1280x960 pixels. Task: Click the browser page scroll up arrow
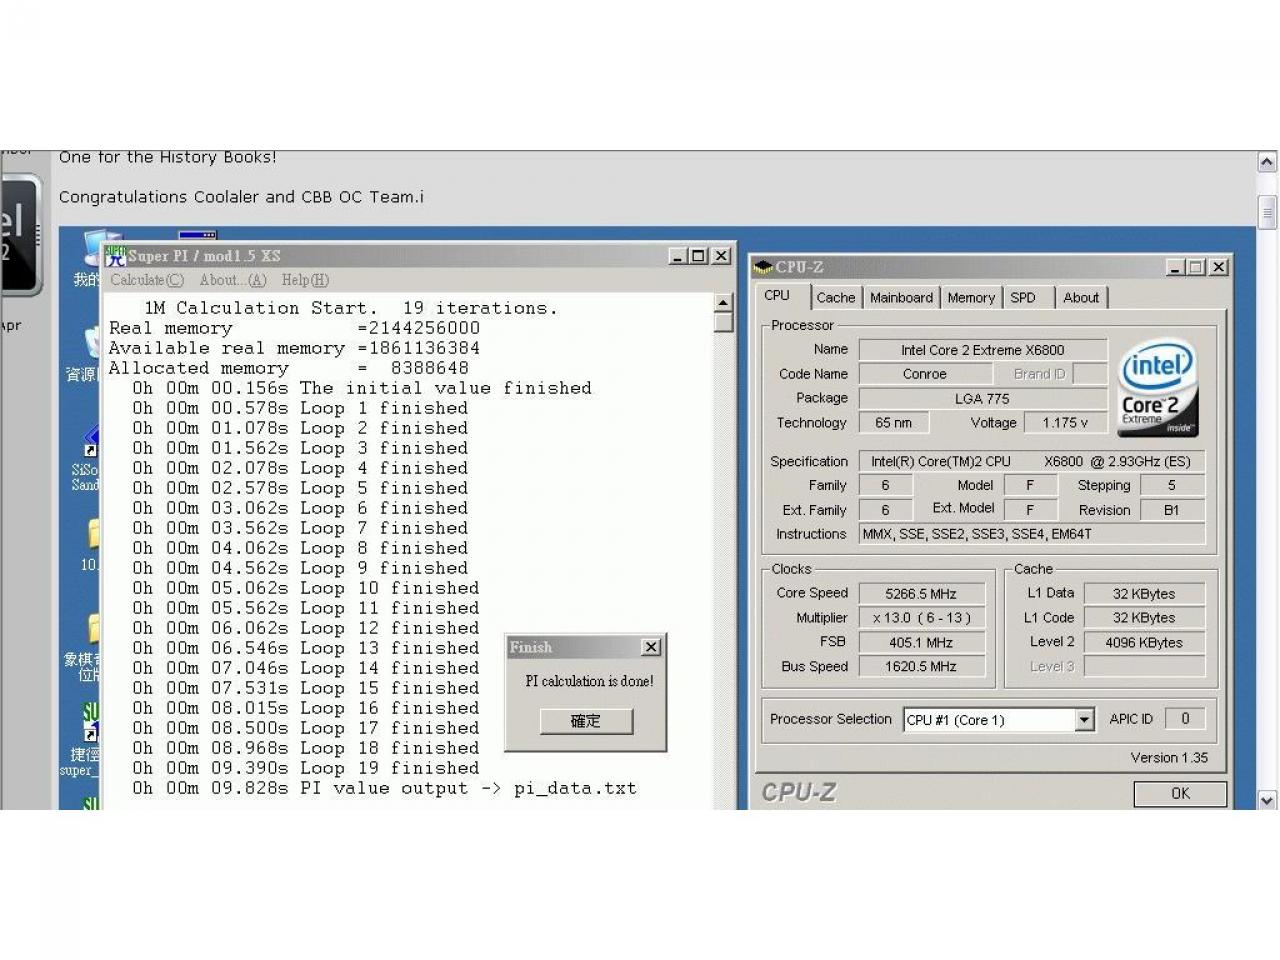pos(1267,162)
